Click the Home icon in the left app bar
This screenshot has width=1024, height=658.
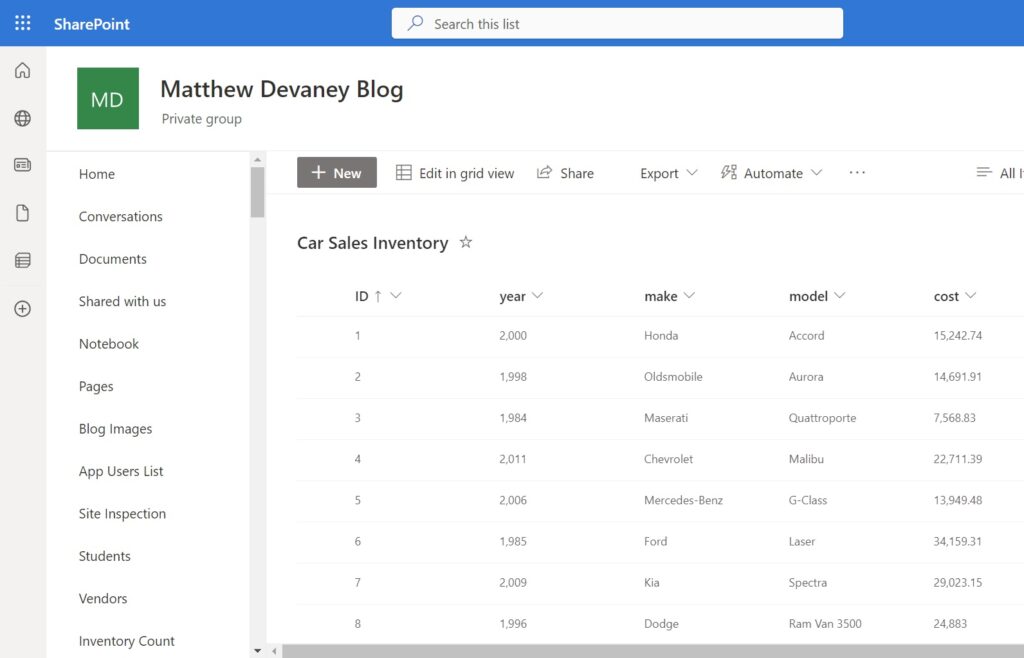(22, 70)
